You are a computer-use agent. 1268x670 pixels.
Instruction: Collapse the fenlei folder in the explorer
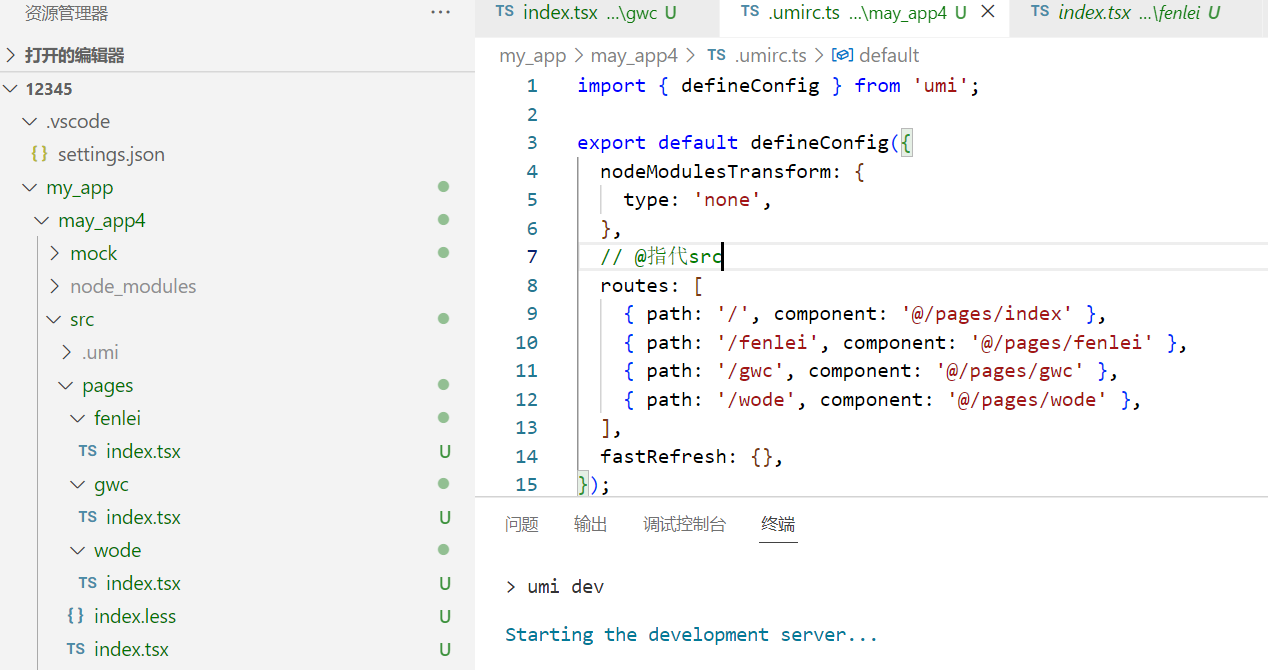pos(78,418)
